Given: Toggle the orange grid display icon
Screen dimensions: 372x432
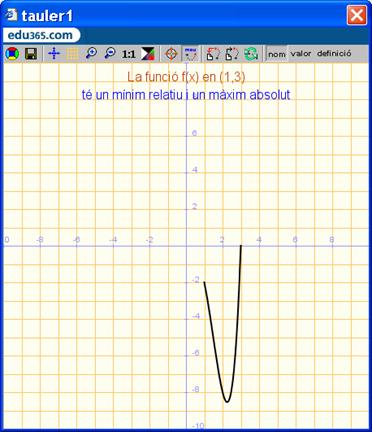Looking at the screenshot, I should click(x=72, y=54).
